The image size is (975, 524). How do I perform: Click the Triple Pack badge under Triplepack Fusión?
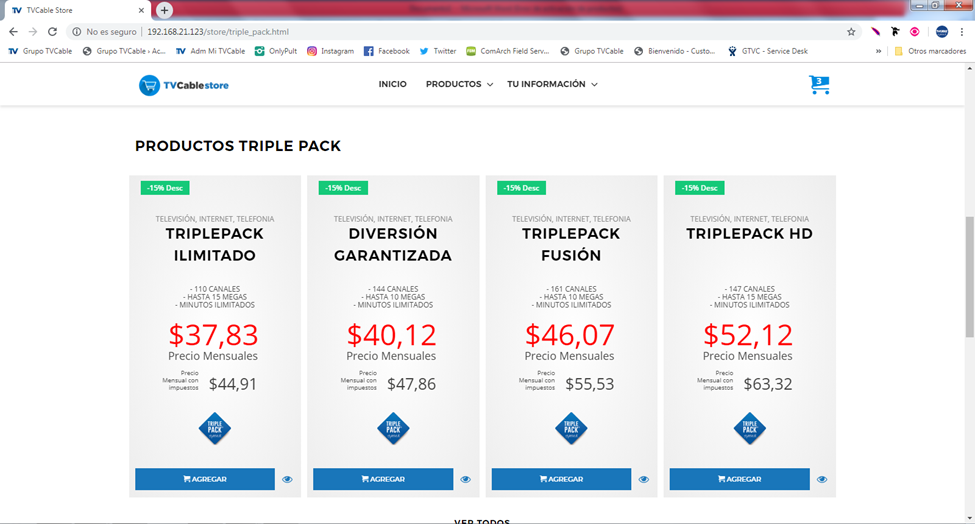[571, 428]
